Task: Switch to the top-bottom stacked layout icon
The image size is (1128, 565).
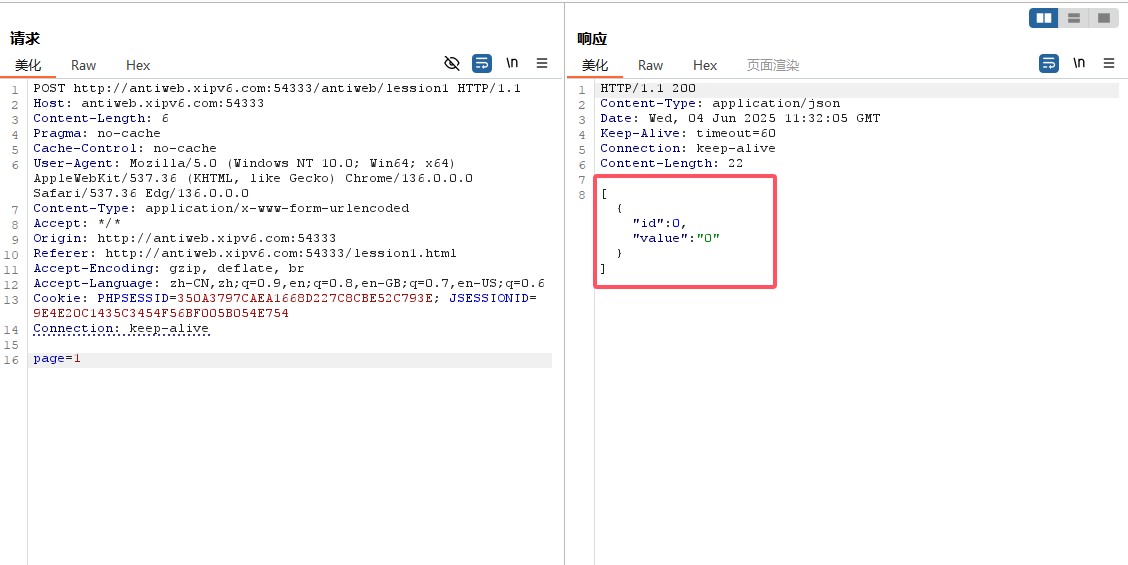Action: point(1074,18)
